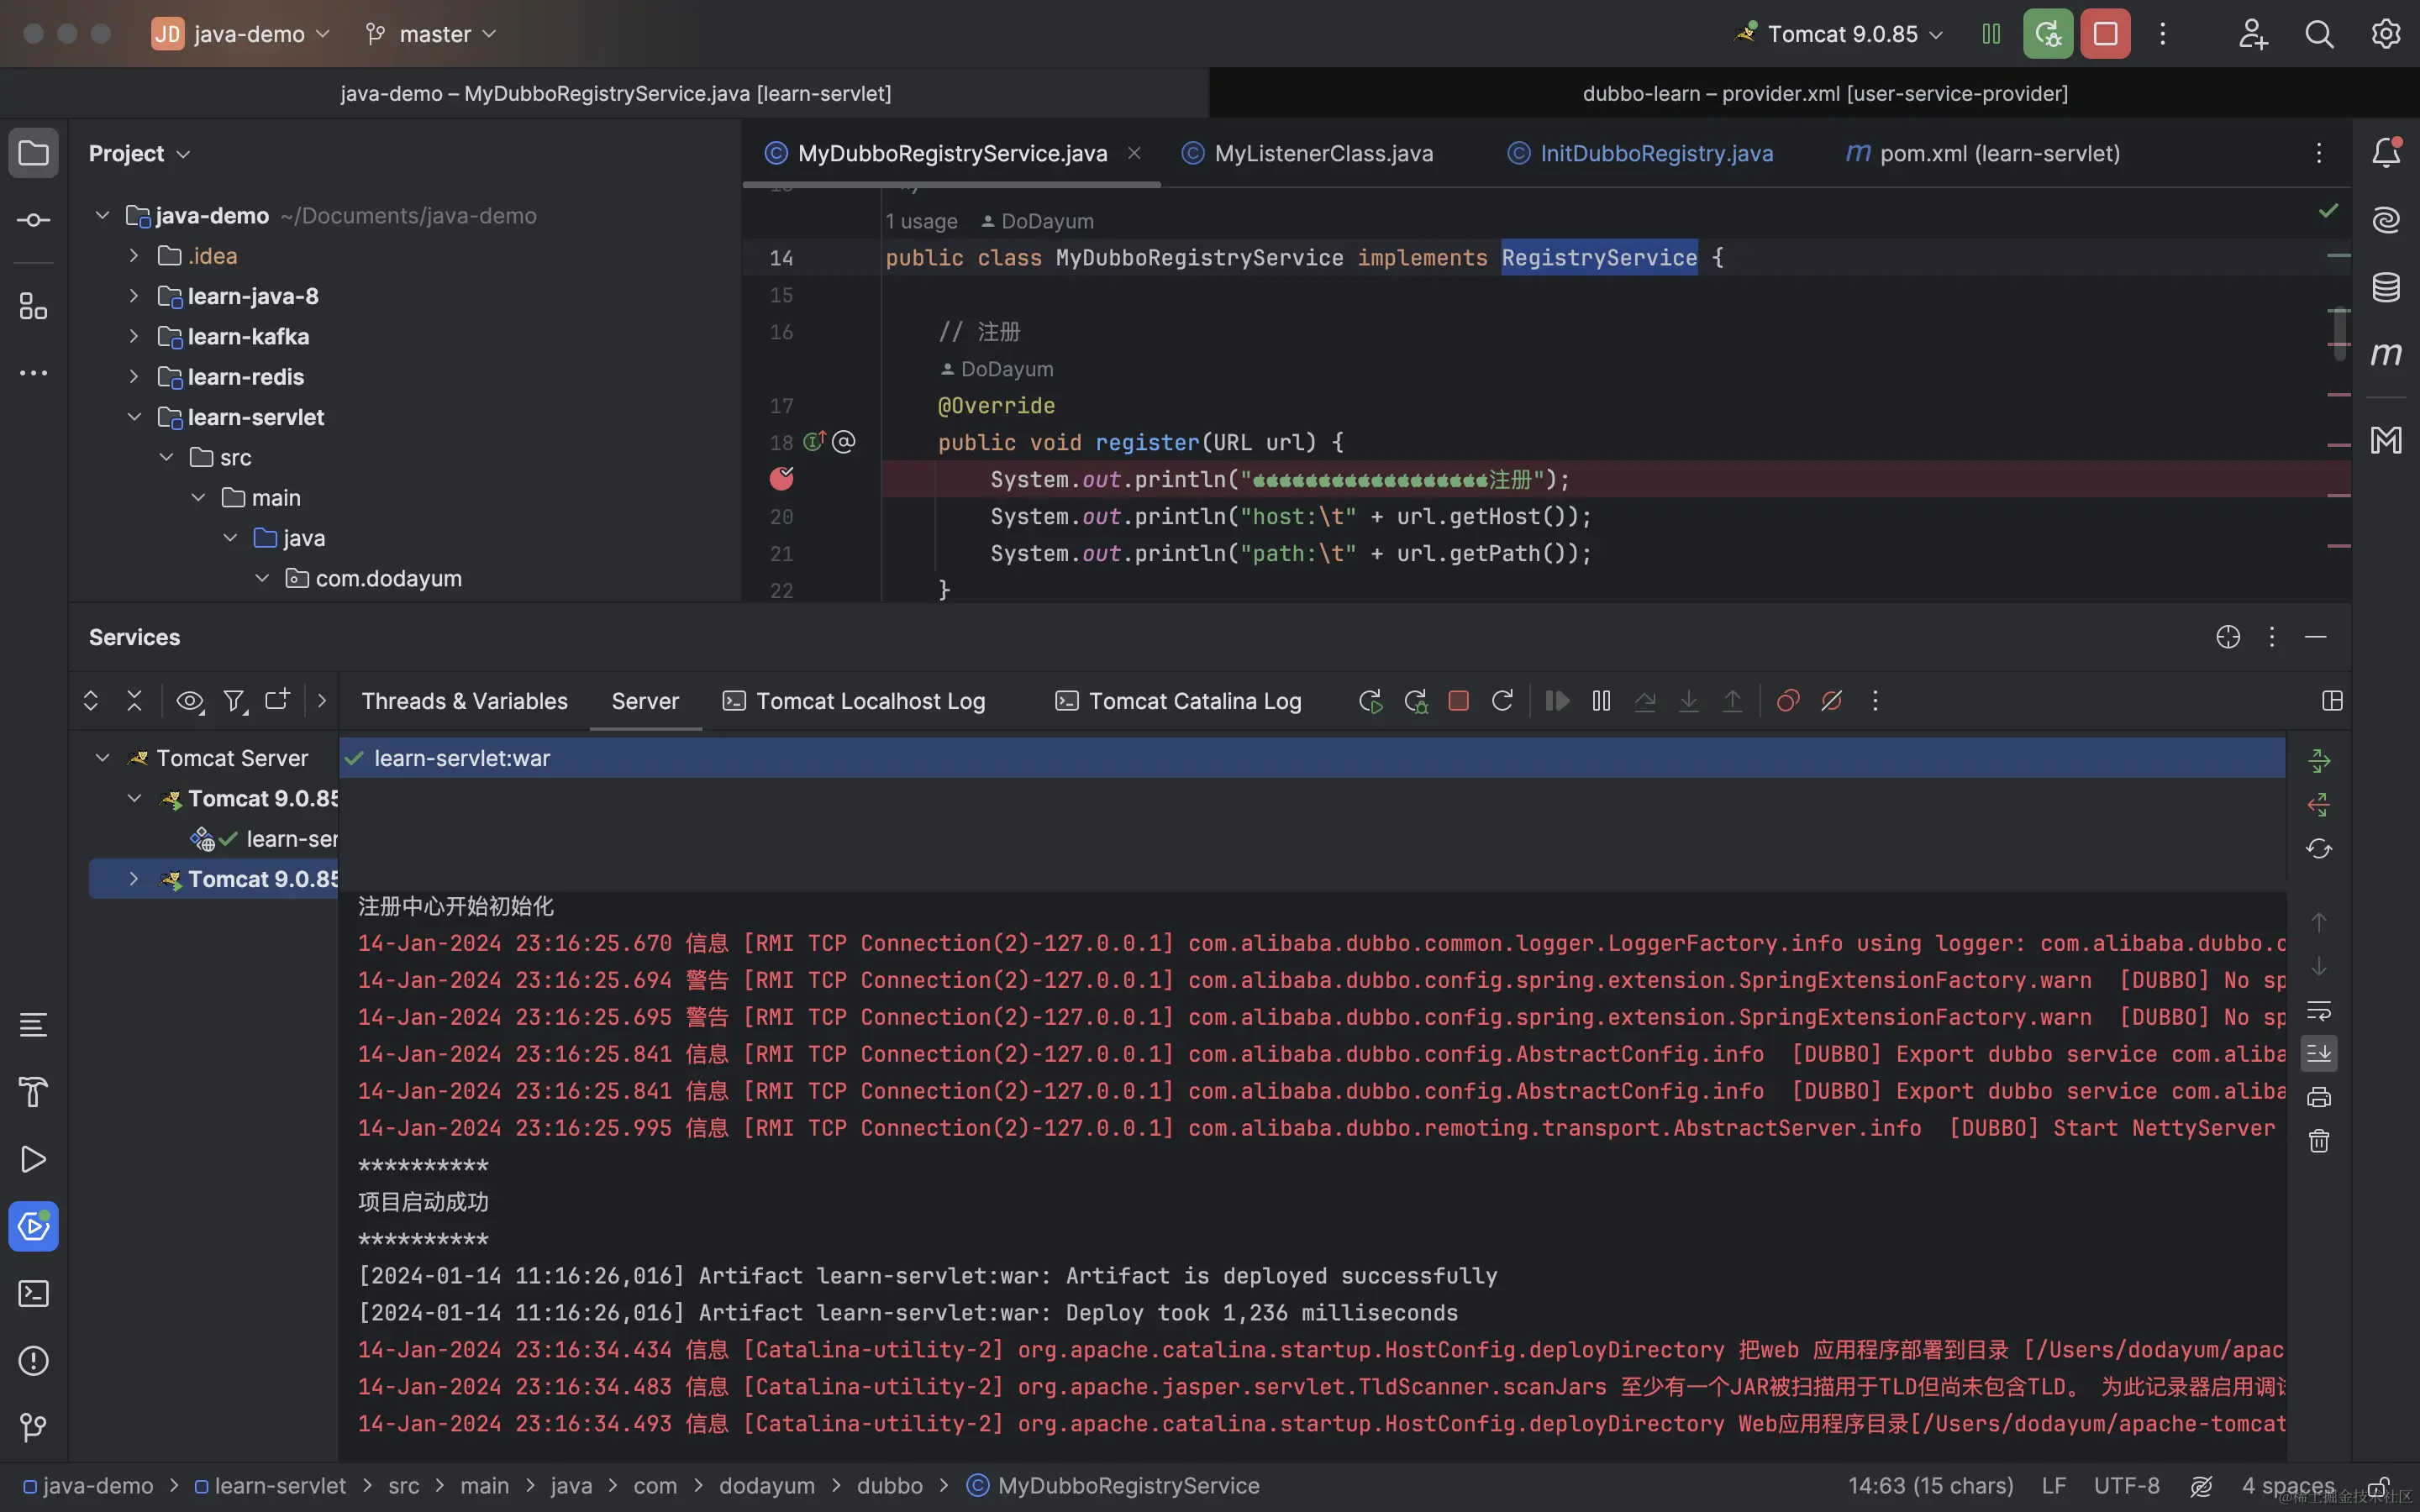
Task: Expand the learn-kafka module folder
Action: point(134,336)
